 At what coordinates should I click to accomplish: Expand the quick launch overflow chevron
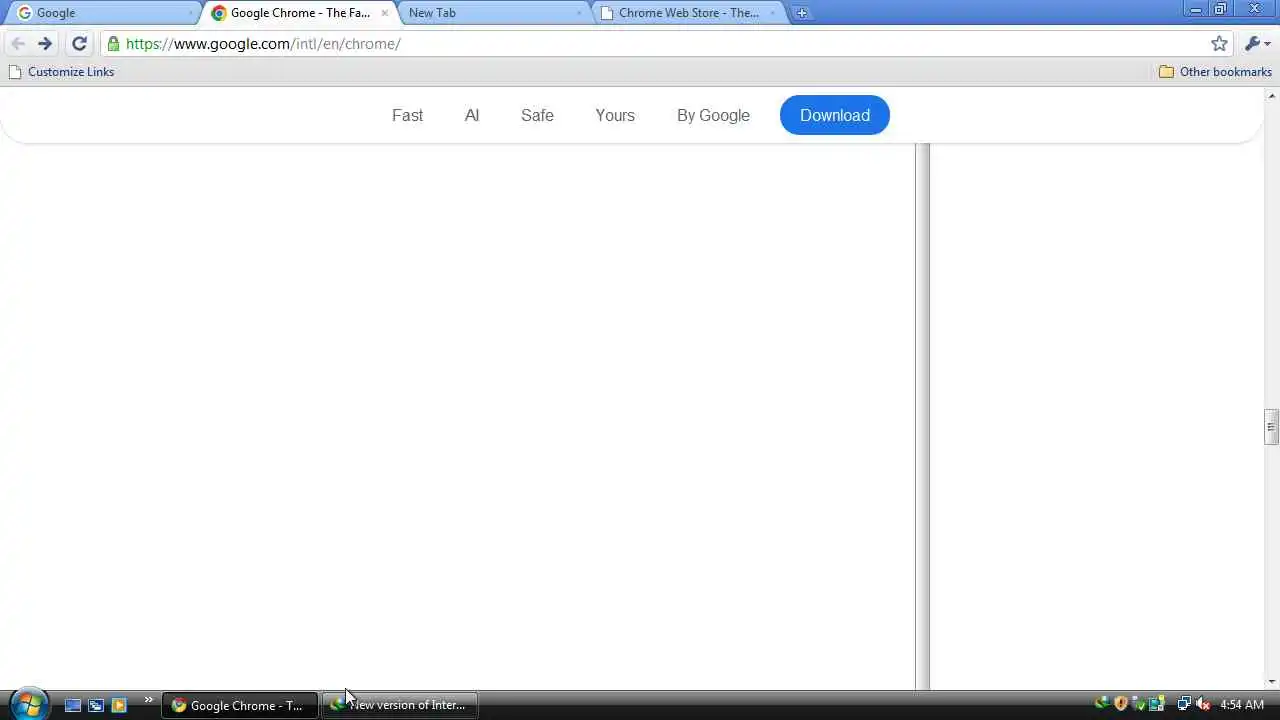[149, 700]
